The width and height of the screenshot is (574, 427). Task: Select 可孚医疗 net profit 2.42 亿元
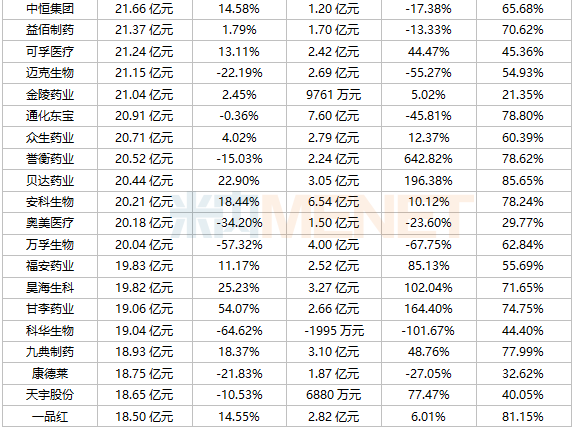[334, 51]
